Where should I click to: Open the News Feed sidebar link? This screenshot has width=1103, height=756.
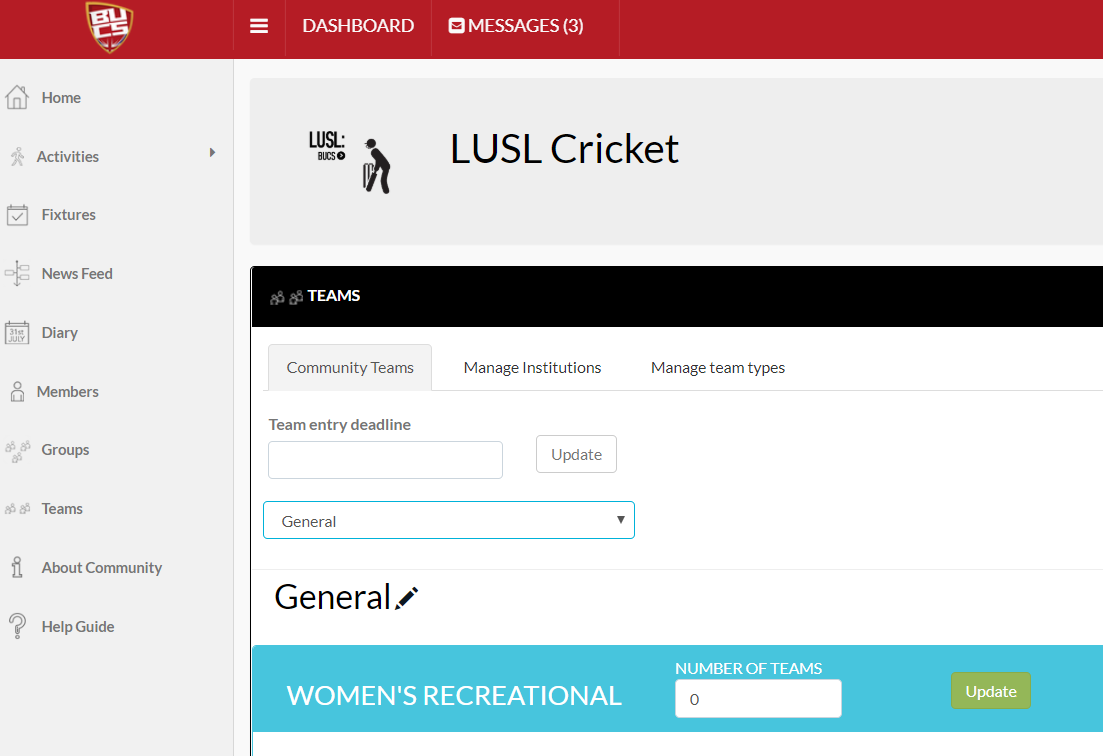click(x=77, y=274)
